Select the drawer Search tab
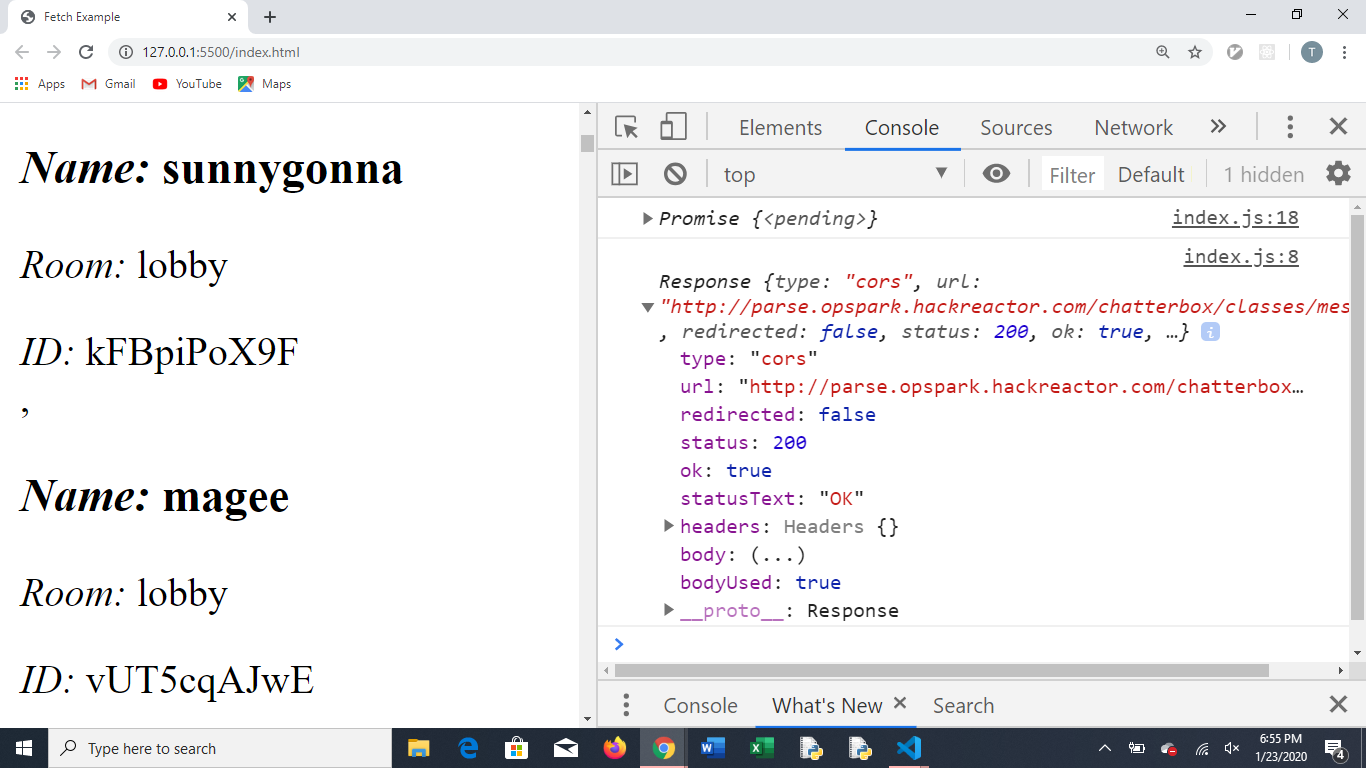This screenshot has height=768, width=1366. coord(963,705)
